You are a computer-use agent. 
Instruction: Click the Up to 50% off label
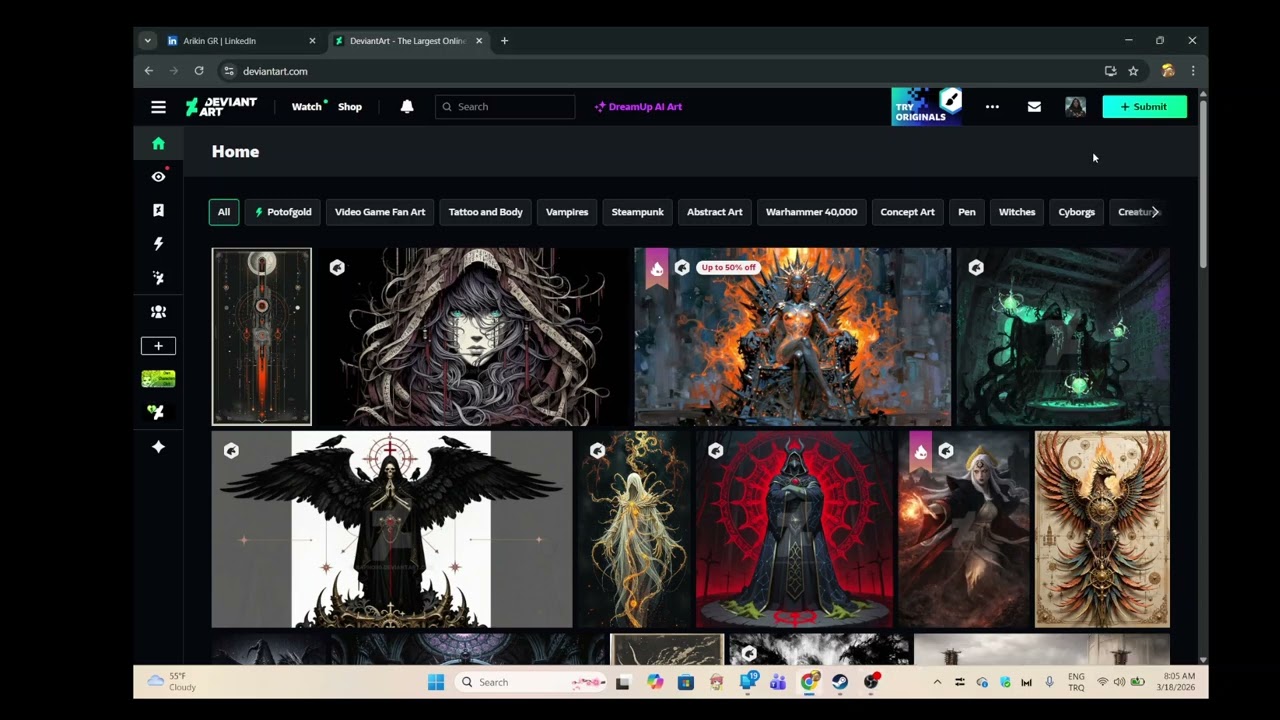[x=728, y=268]
